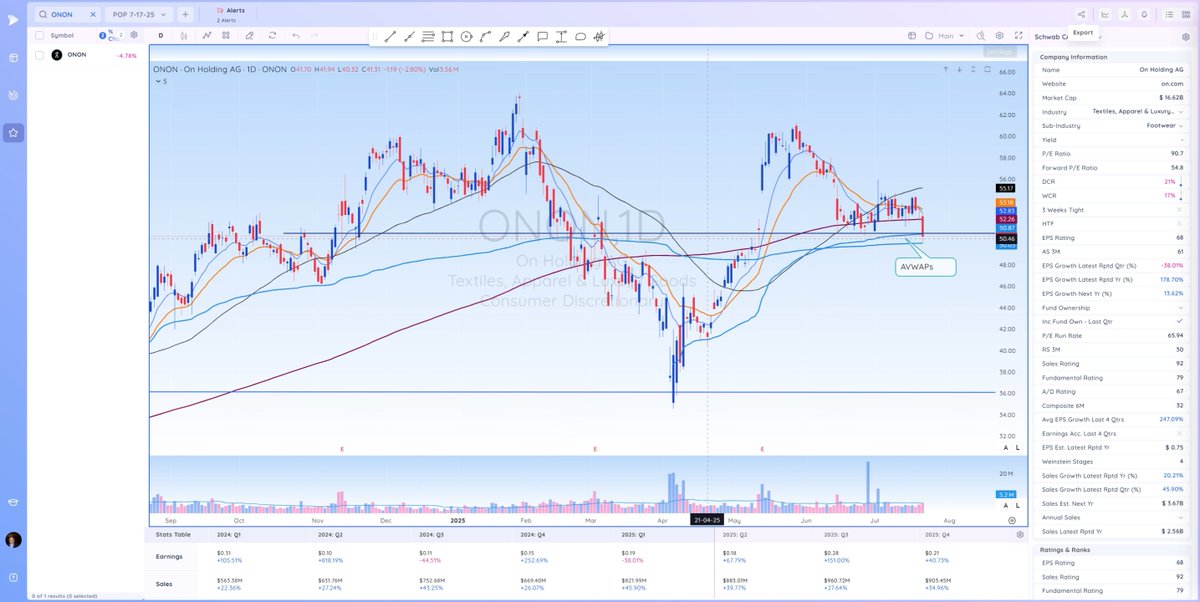Click the refresh chart icon

click(272, 35)
